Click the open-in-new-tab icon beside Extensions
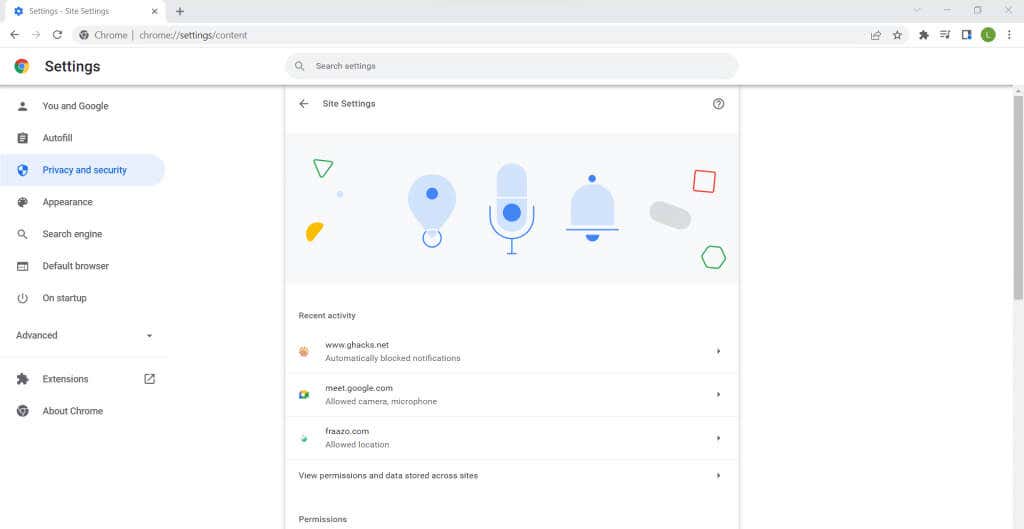This screenshot has width=1024, height=529. click(150, 379)
